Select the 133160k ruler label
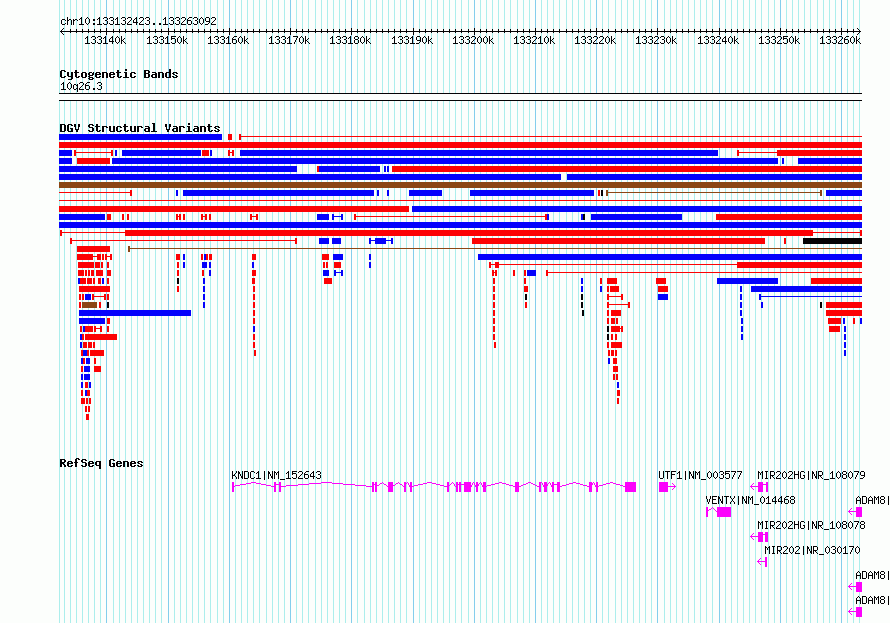 (x=228, y=40)
